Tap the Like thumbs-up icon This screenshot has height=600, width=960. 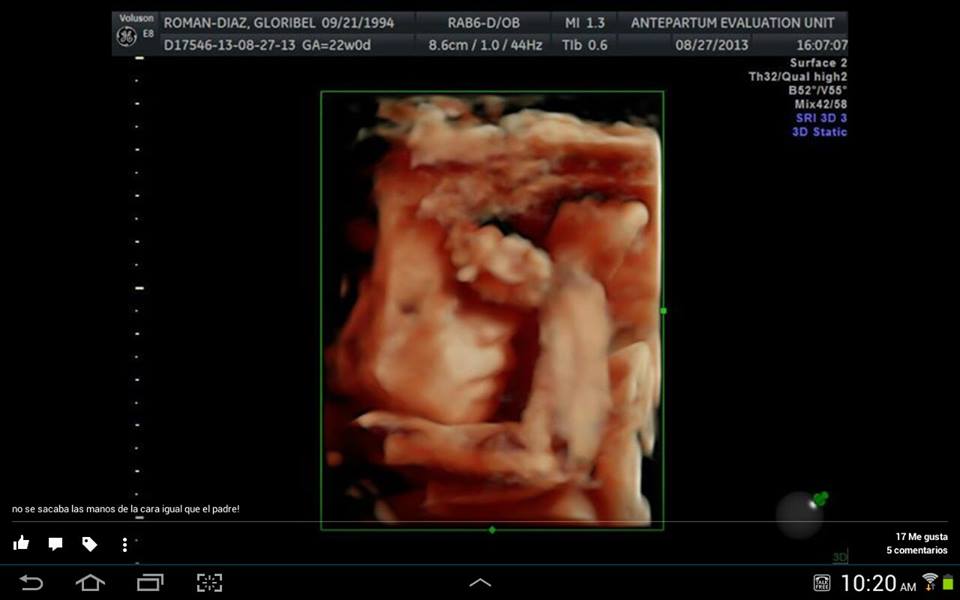(x=21, y=544)
